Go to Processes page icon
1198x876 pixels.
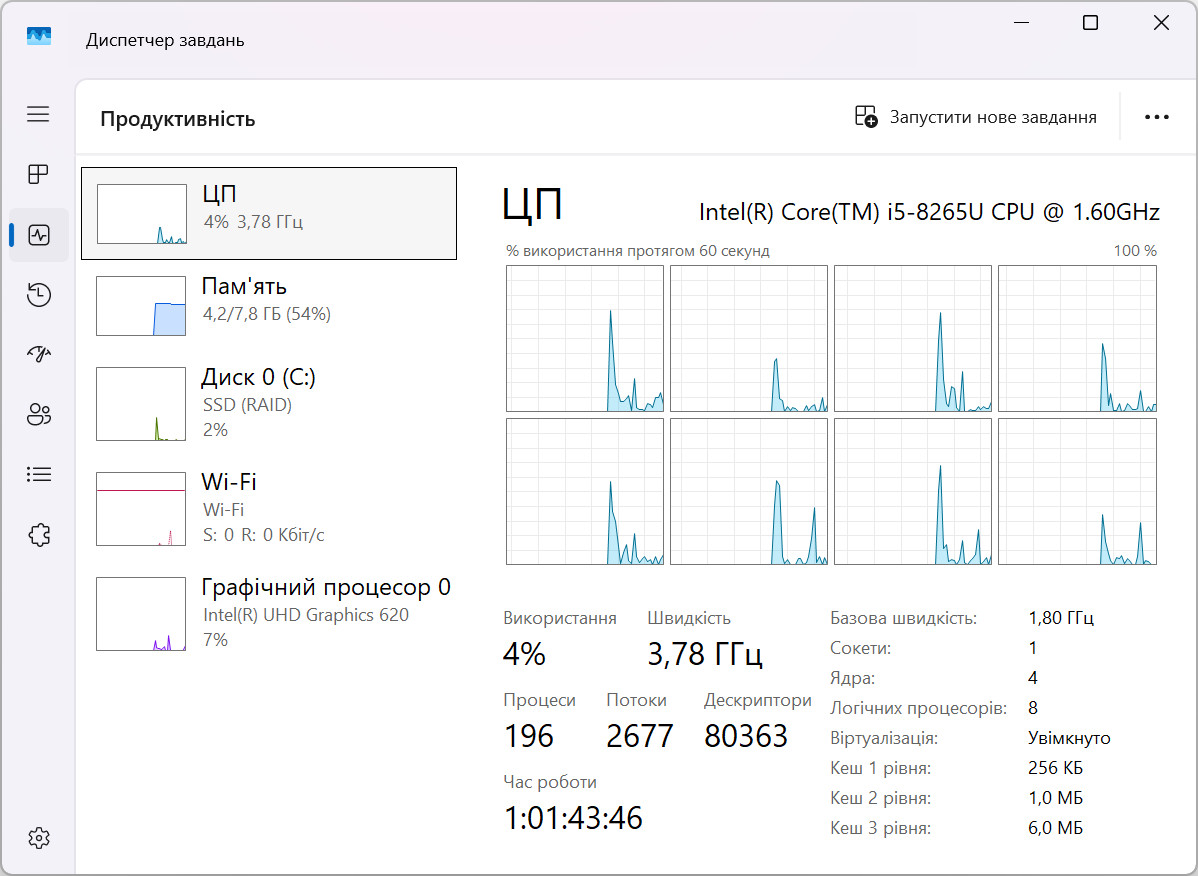pyautogui.click(x=38, y=174)
